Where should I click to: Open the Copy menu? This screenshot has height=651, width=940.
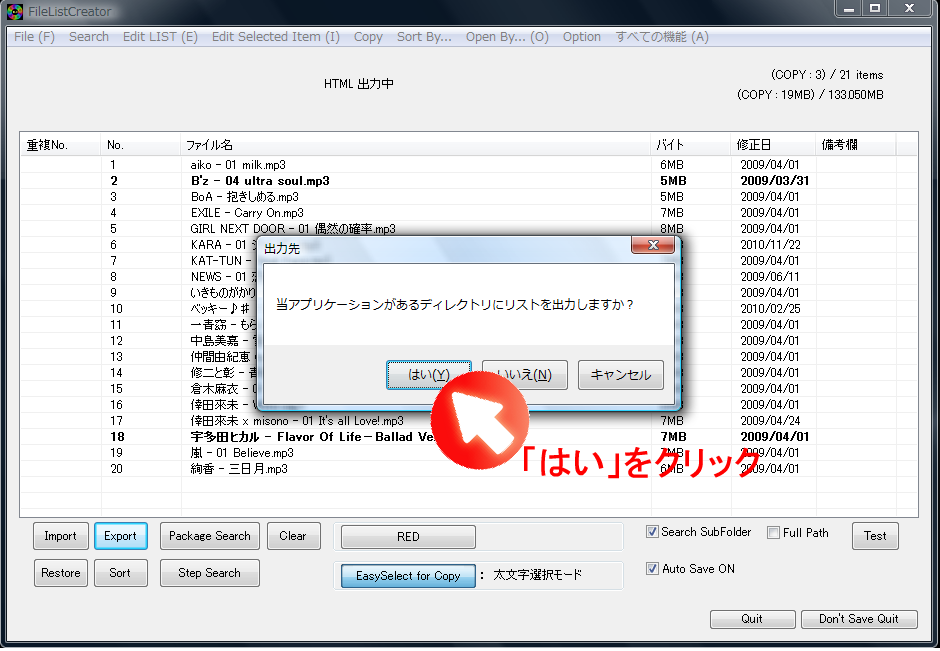368,37
